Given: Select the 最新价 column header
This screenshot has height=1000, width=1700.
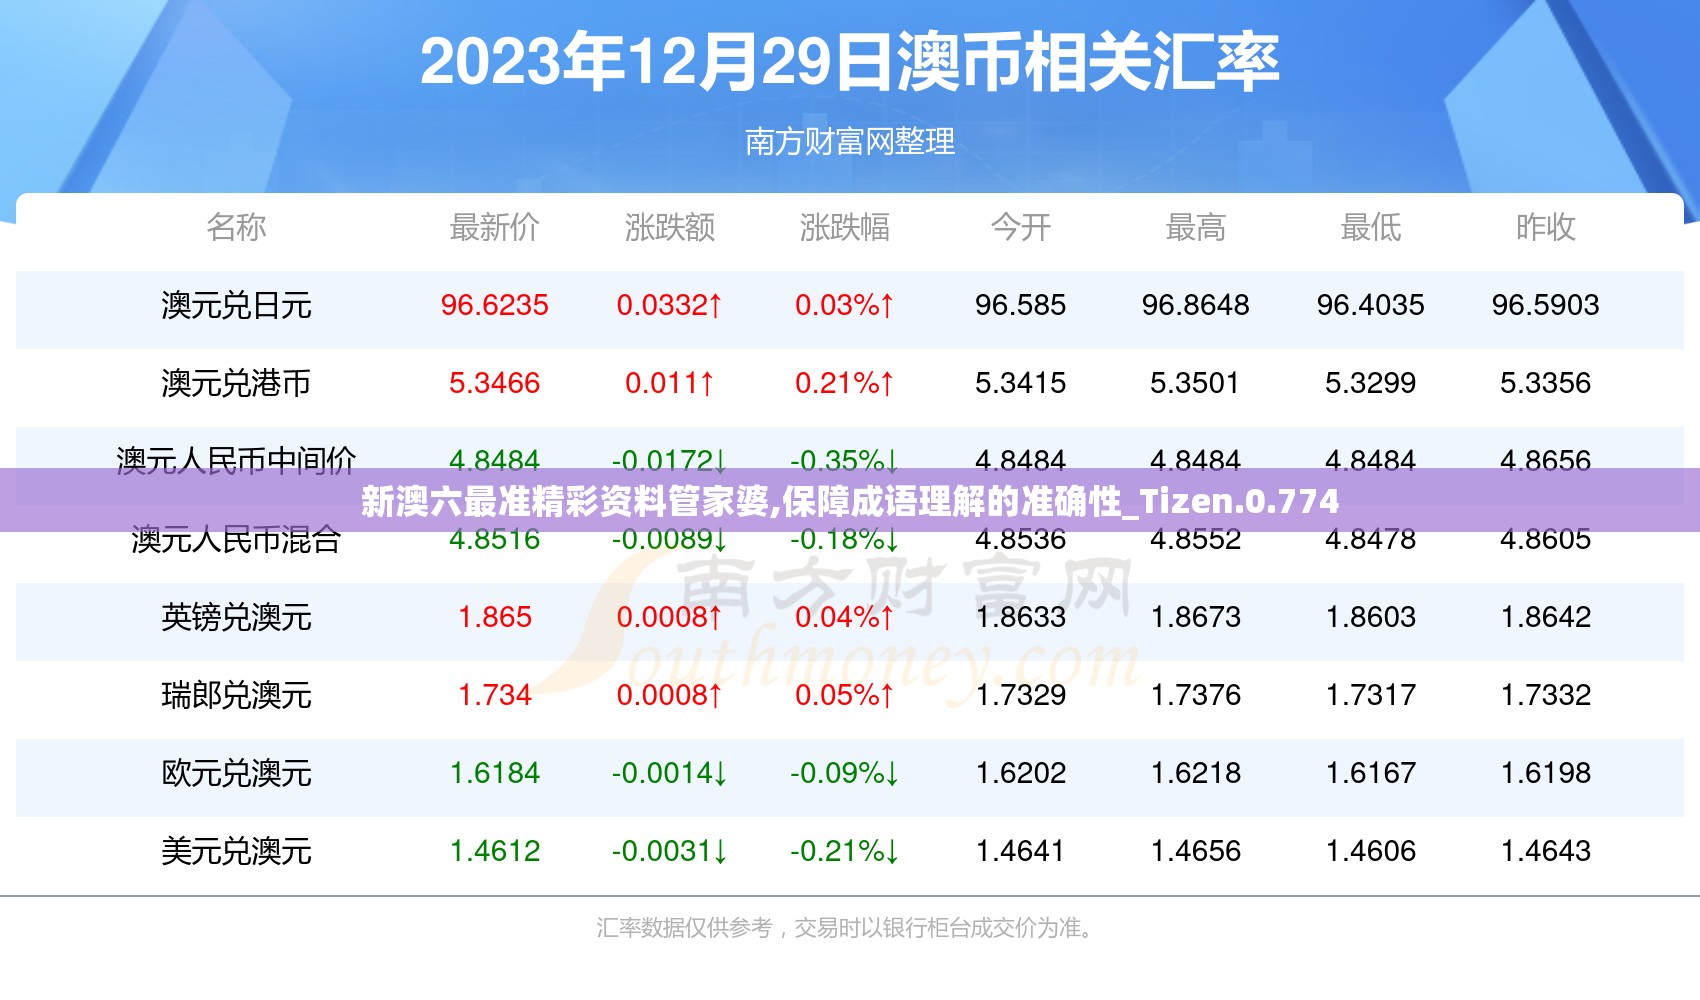Looking at the screenshot, I should tap(495, 227).
